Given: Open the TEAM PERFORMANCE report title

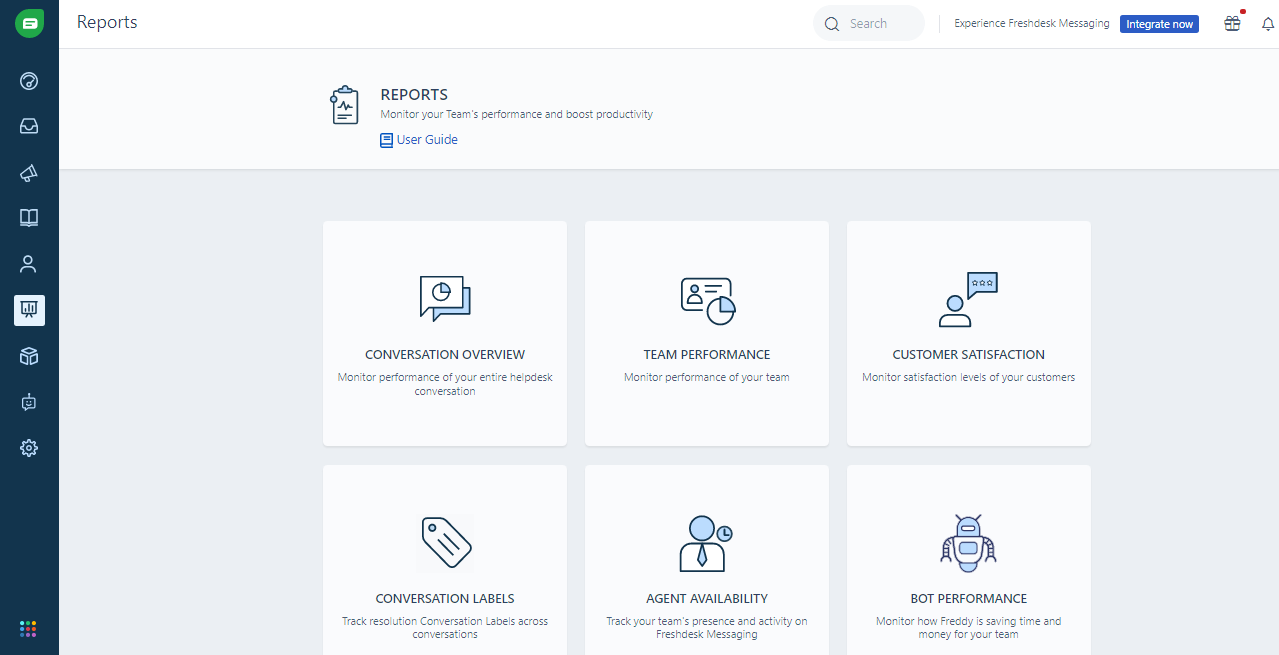Looking at the screenshot, I should point(707,355).
